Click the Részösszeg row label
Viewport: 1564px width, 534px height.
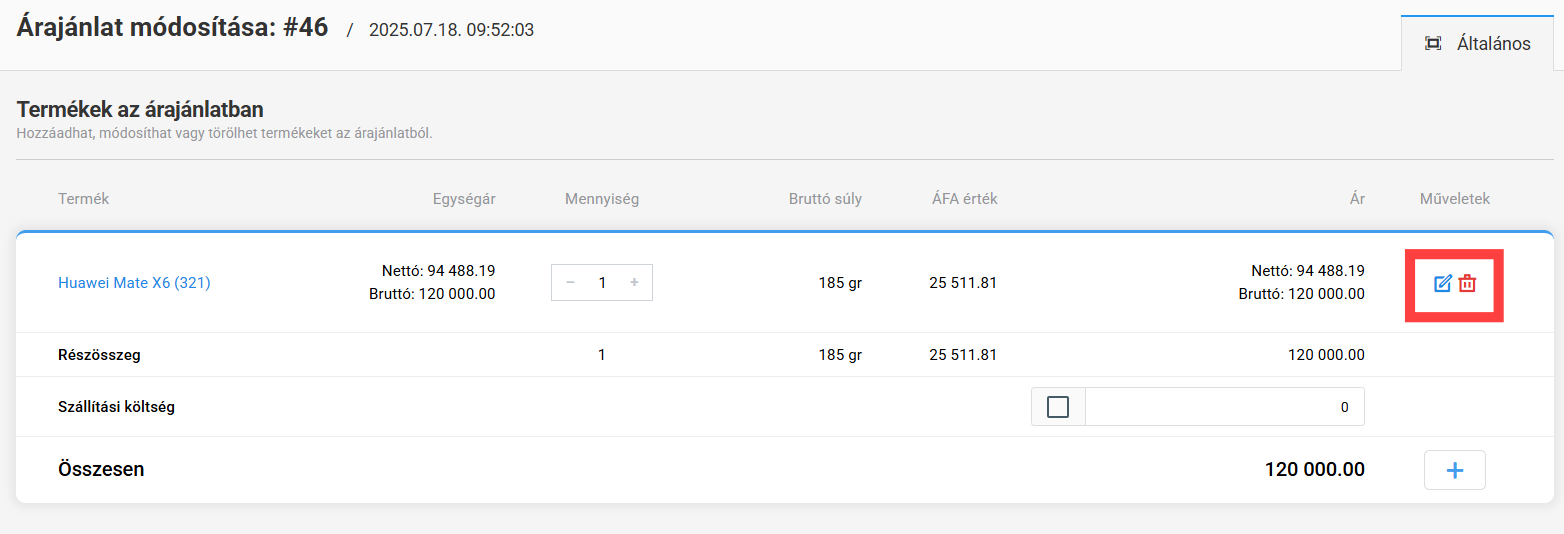click(x=99, y=355)
